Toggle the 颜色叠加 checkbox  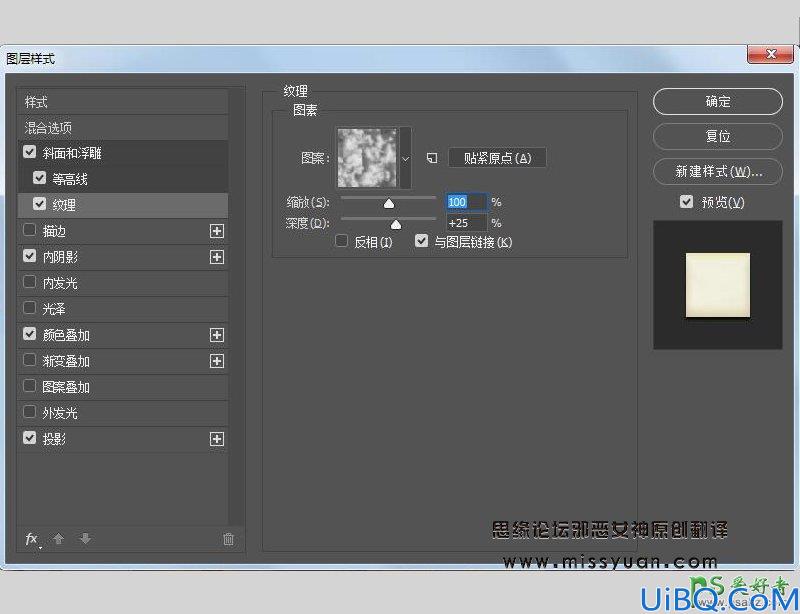coord(30,334)
